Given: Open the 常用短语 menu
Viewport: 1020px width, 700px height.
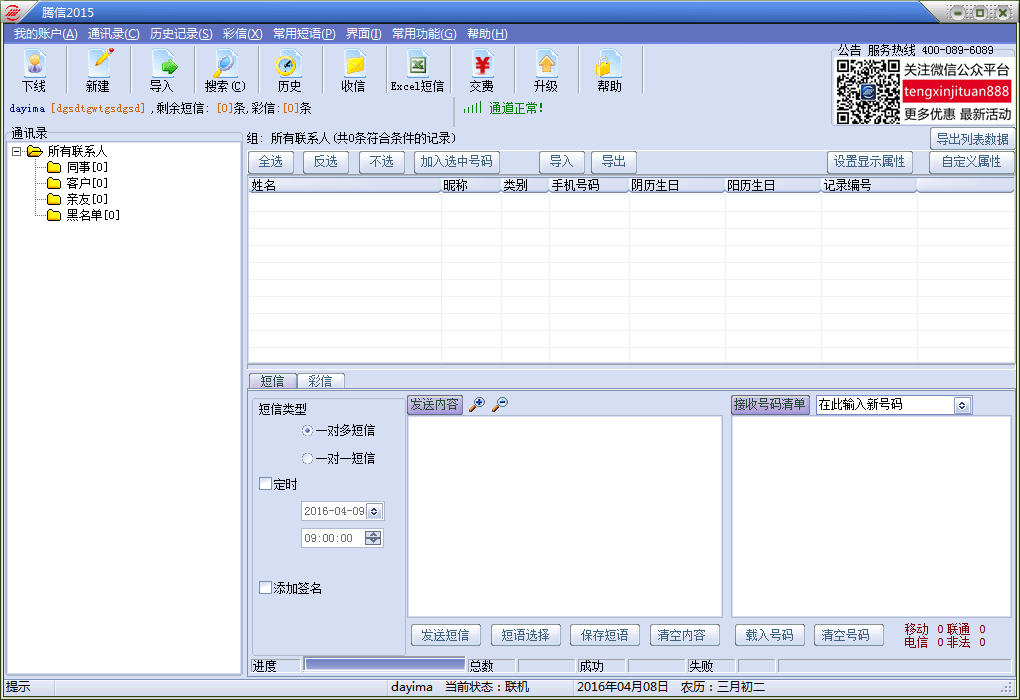Looking at the screenshot, I should (x=302, y=33).
